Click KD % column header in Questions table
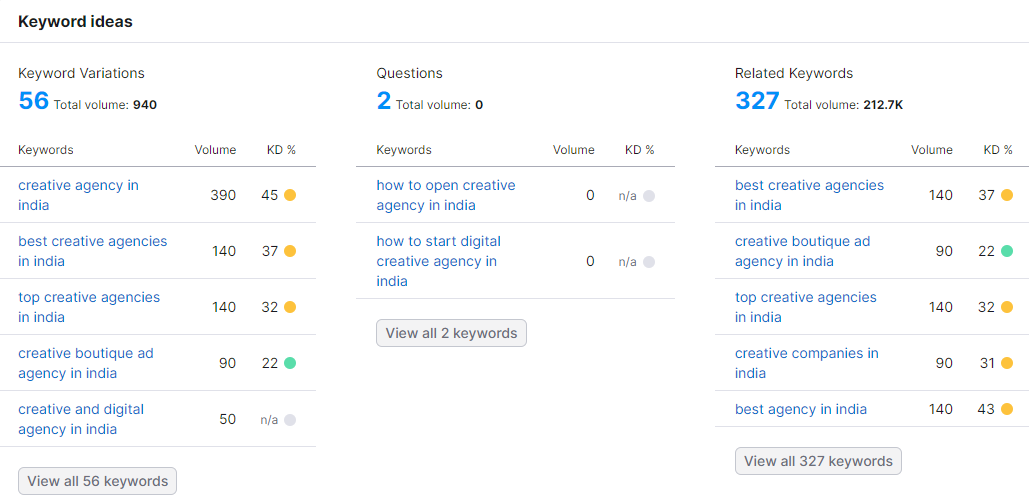 click(x=640, y=150)
